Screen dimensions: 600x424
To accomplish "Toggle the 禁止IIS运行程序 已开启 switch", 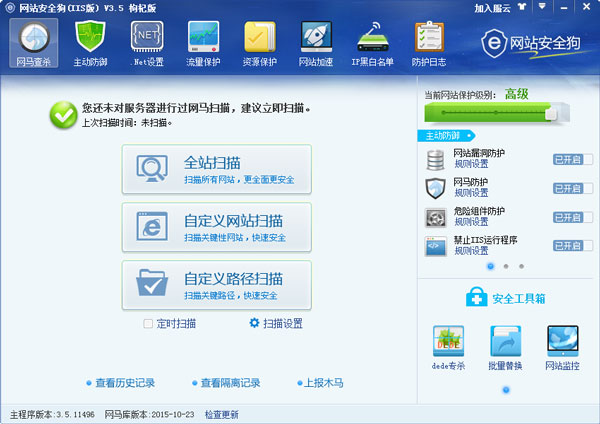I will 572,246.
